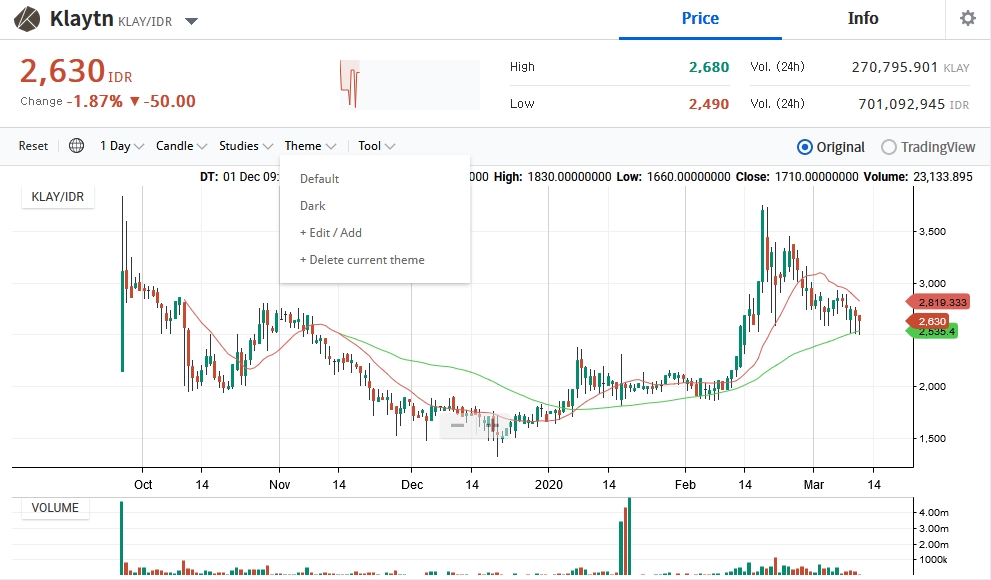Click the chart zoom-out minus button
Viewport: 991px width, 580px height.
(x=457, y=425)
